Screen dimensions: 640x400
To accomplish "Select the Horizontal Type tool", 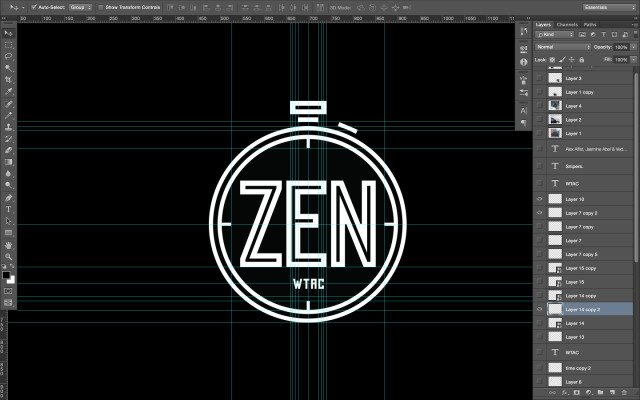I will click(8, 197).
